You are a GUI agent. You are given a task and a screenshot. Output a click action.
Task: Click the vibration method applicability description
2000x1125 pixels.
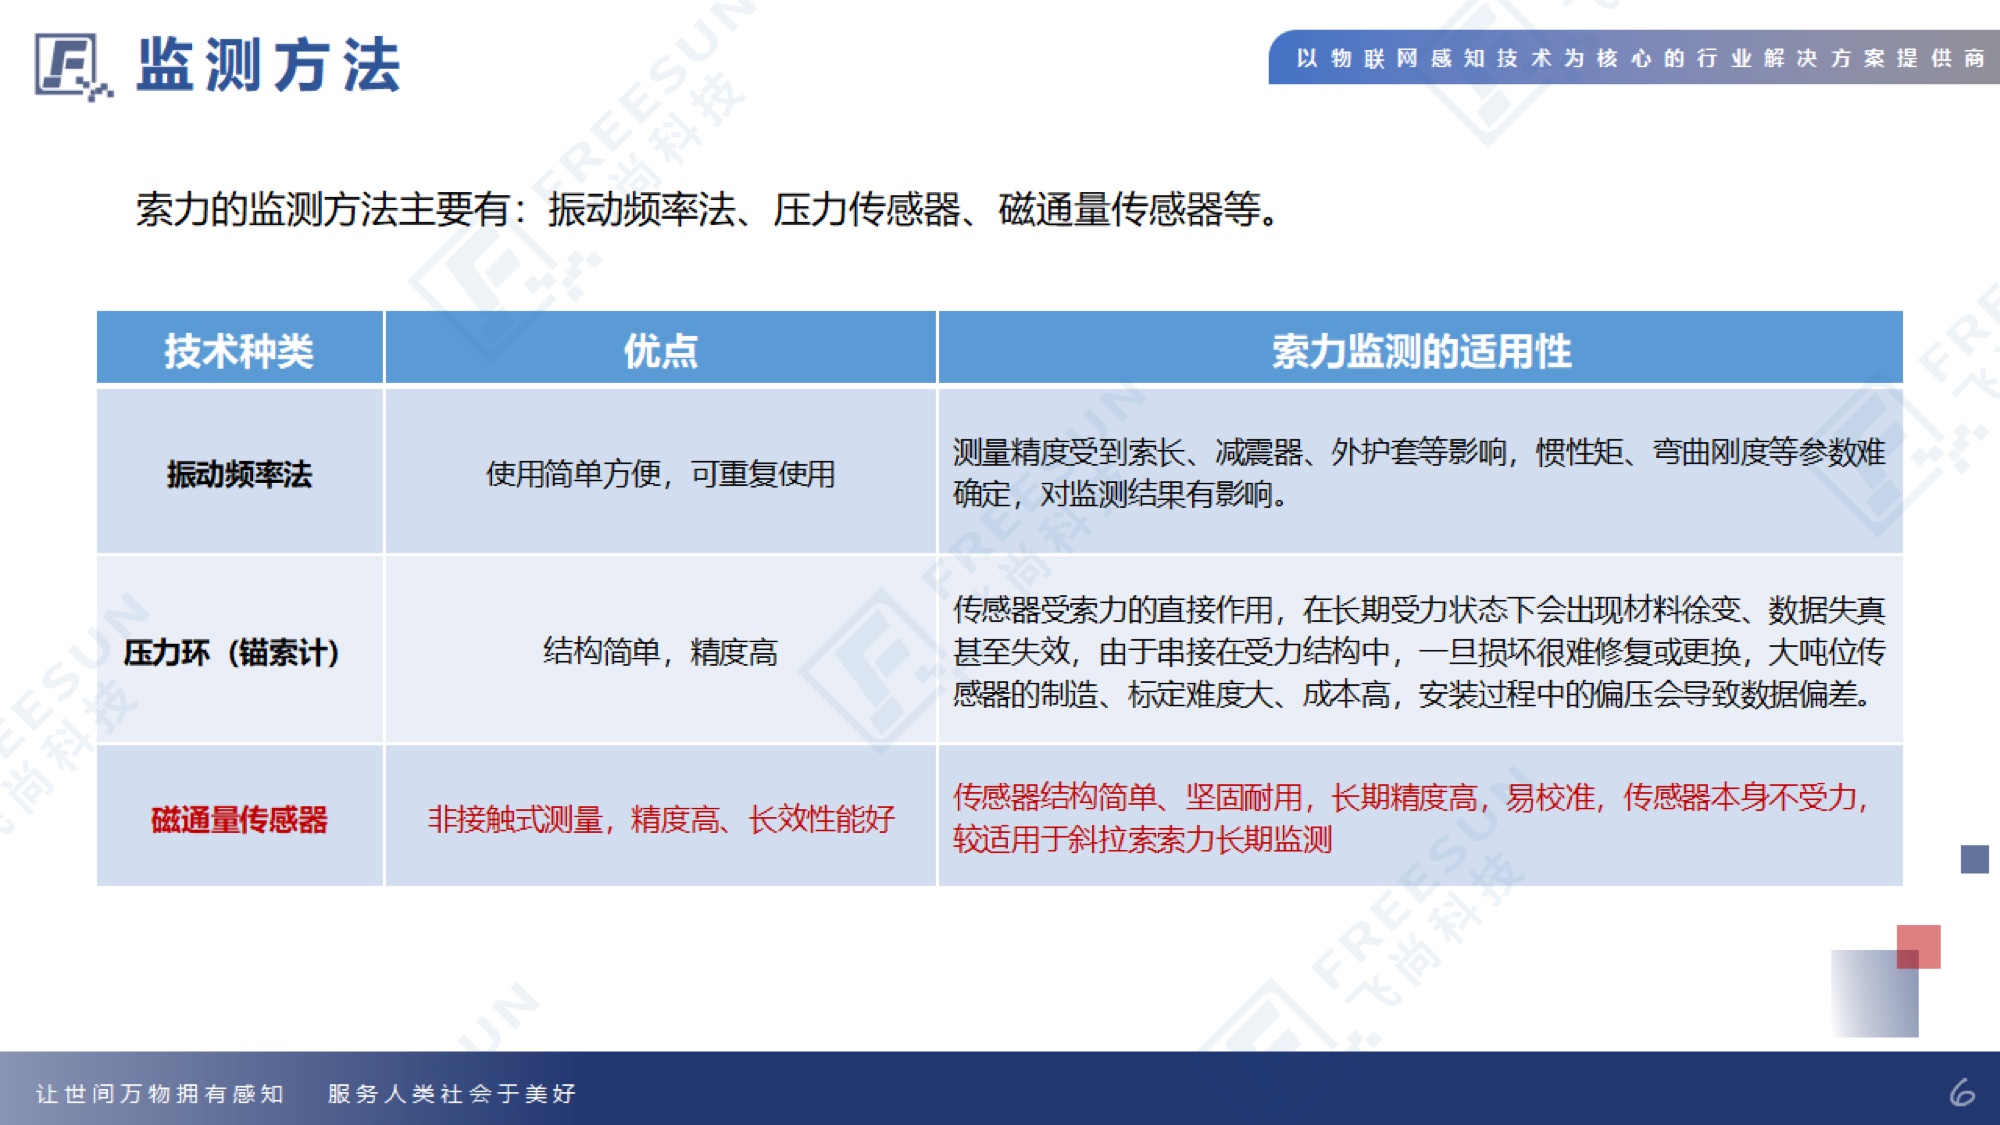(1418, 472)
